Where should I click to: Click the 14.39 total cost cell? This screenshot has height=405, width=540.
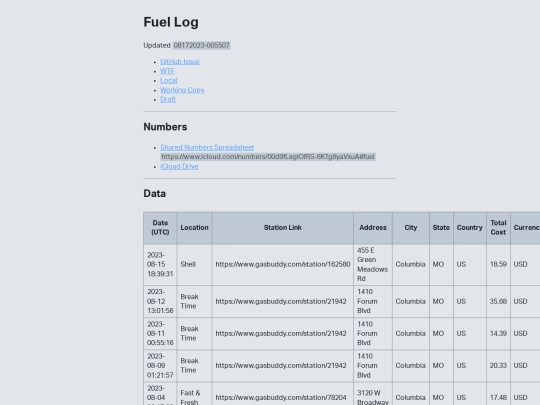click(498, 333)
